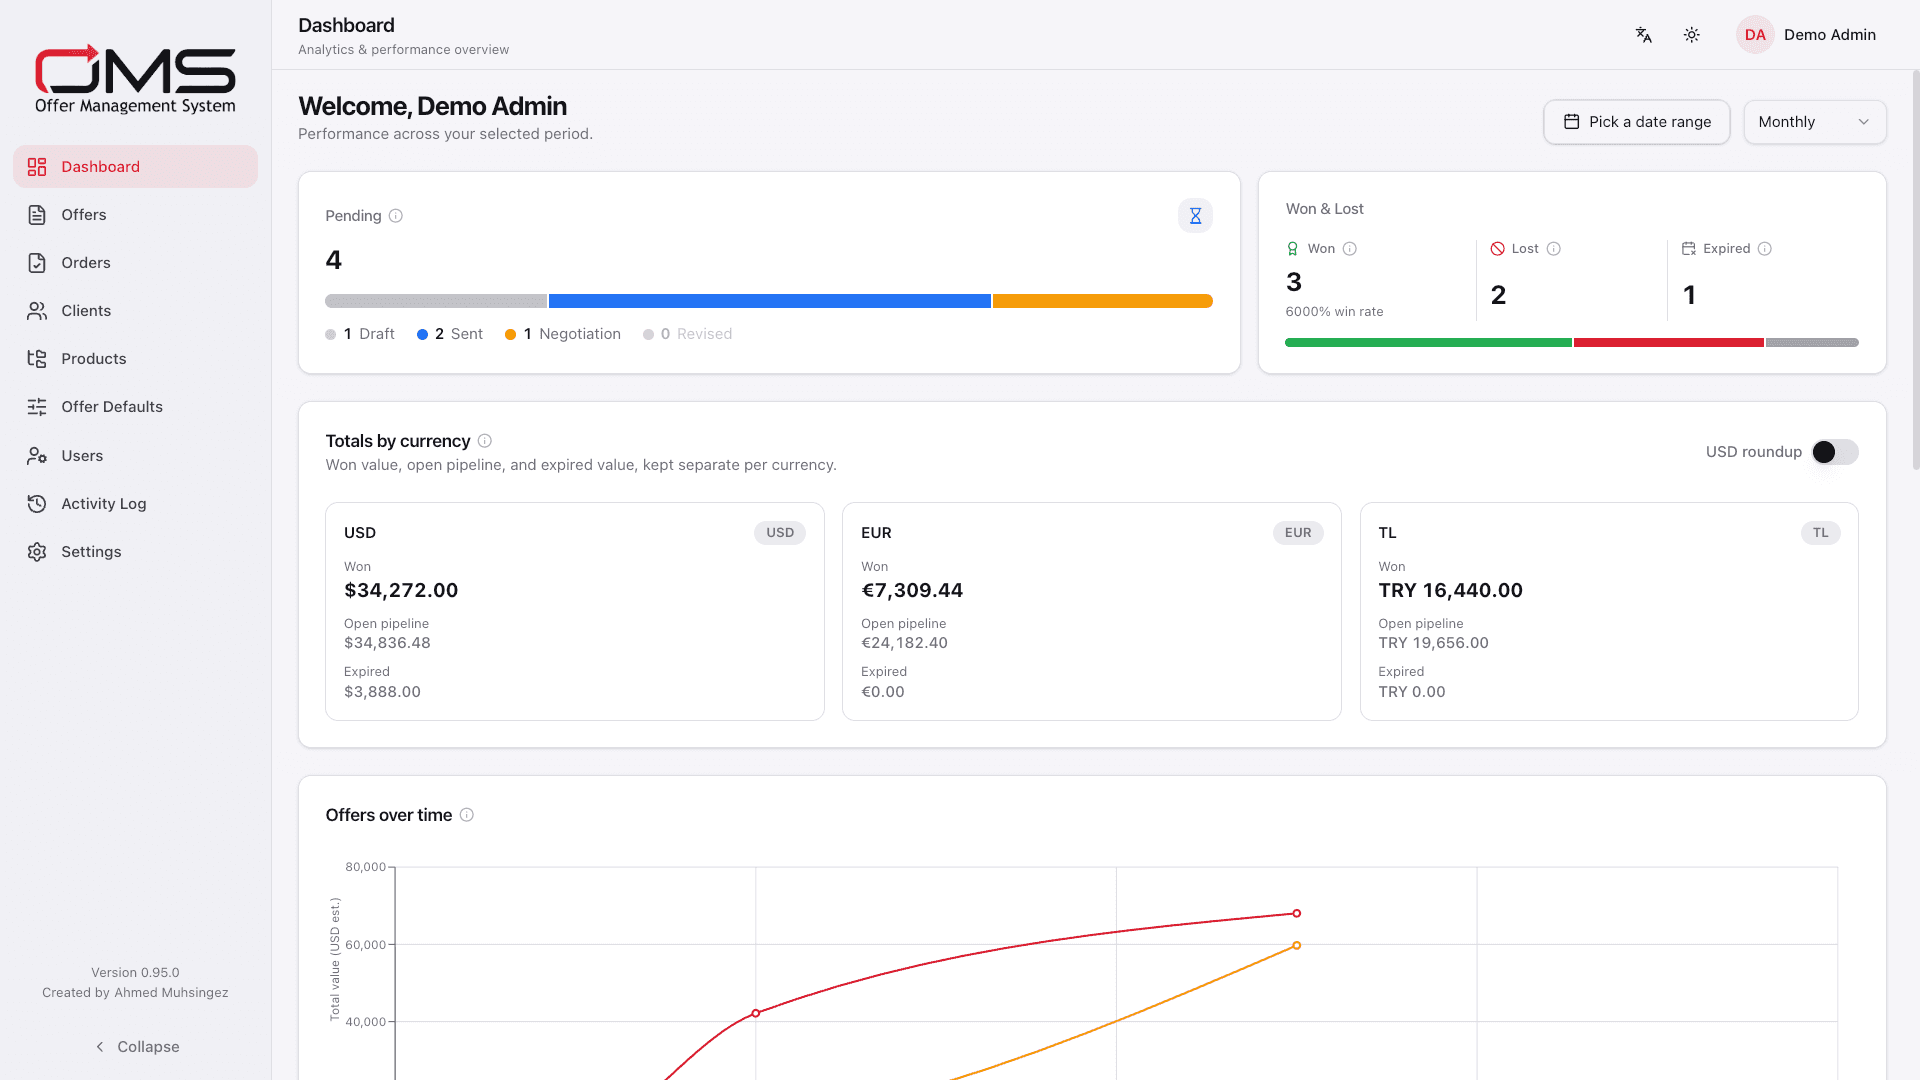
Task: Click the orange line chart end point
Action: (1297, 945)
